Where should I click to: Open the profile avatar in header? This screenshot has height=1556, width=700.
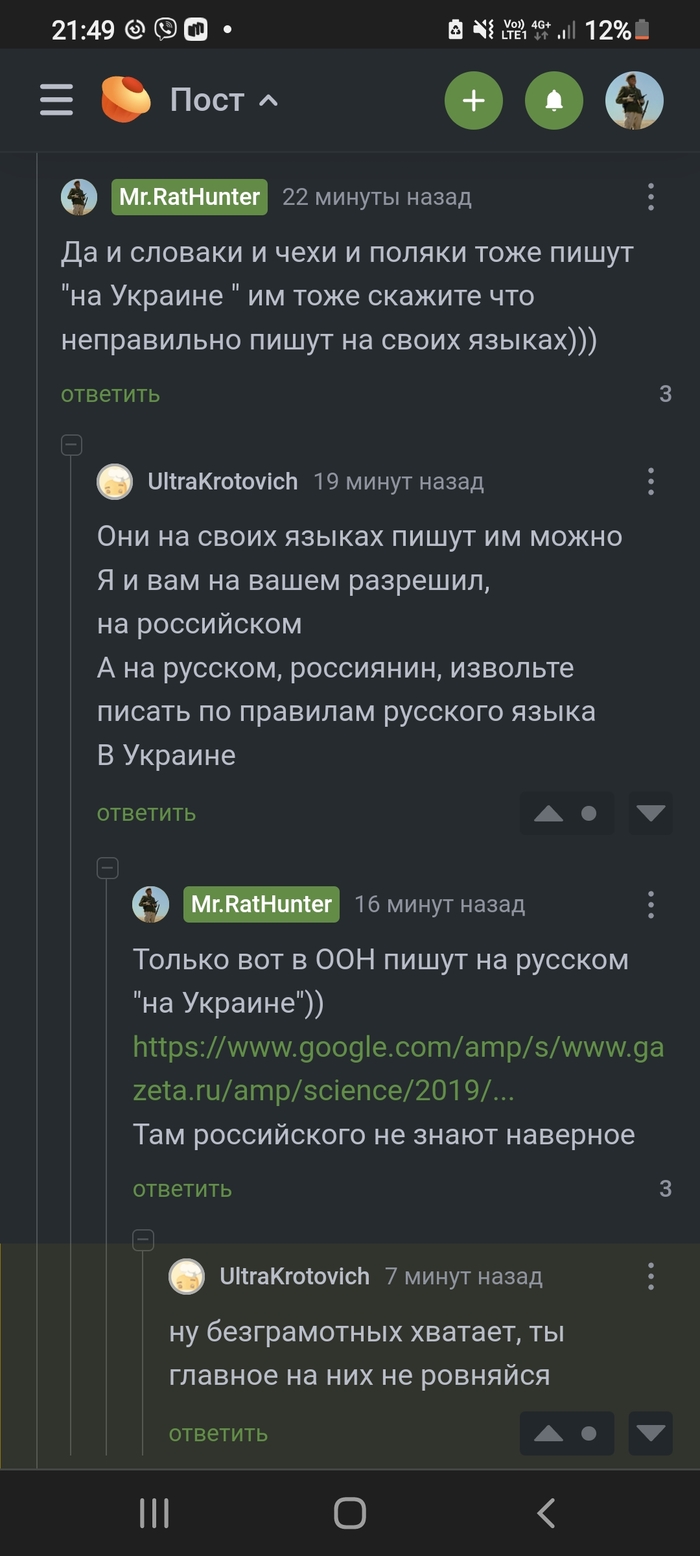634,100
